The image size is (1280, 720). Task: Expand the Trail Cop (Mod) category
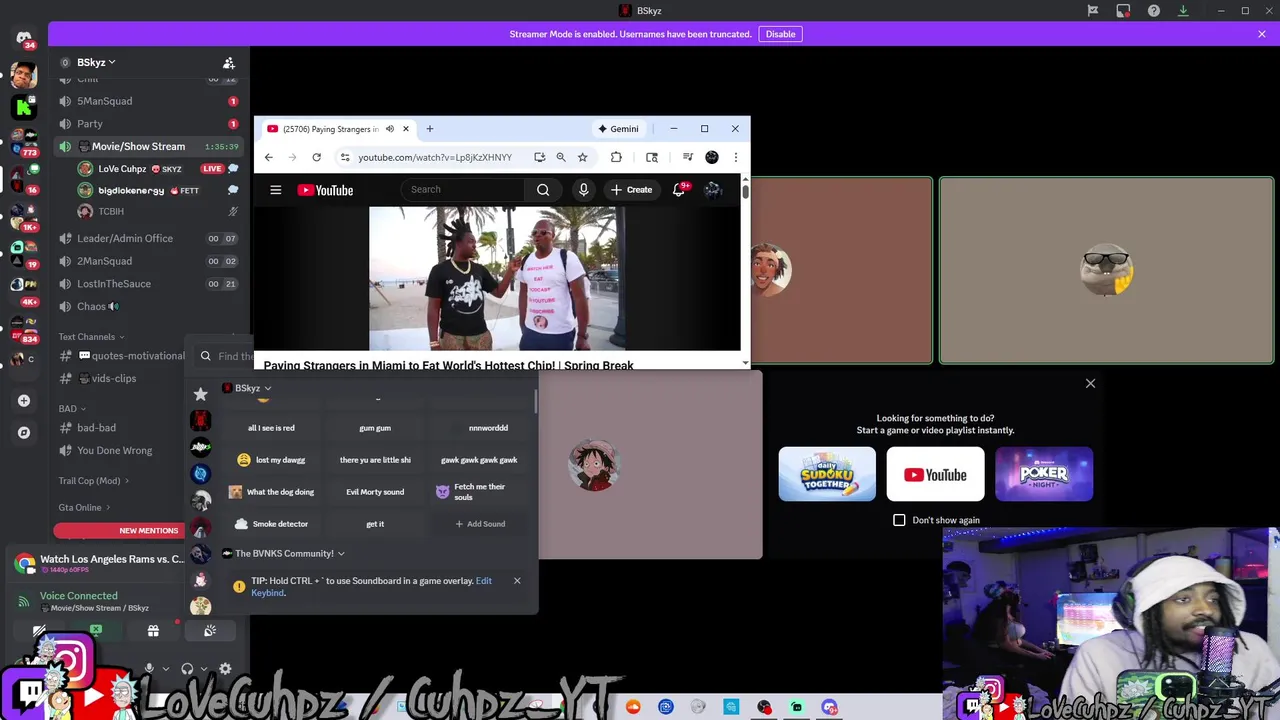tap(93, 481)
